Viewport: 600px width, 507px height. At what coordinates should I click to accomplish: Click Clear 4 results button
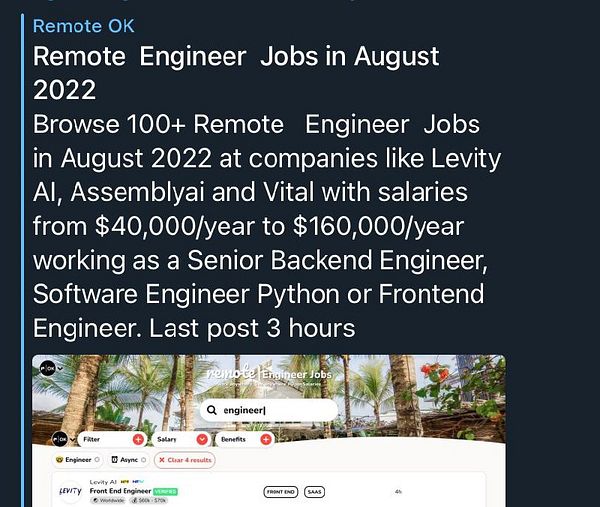tap(185, 460)
